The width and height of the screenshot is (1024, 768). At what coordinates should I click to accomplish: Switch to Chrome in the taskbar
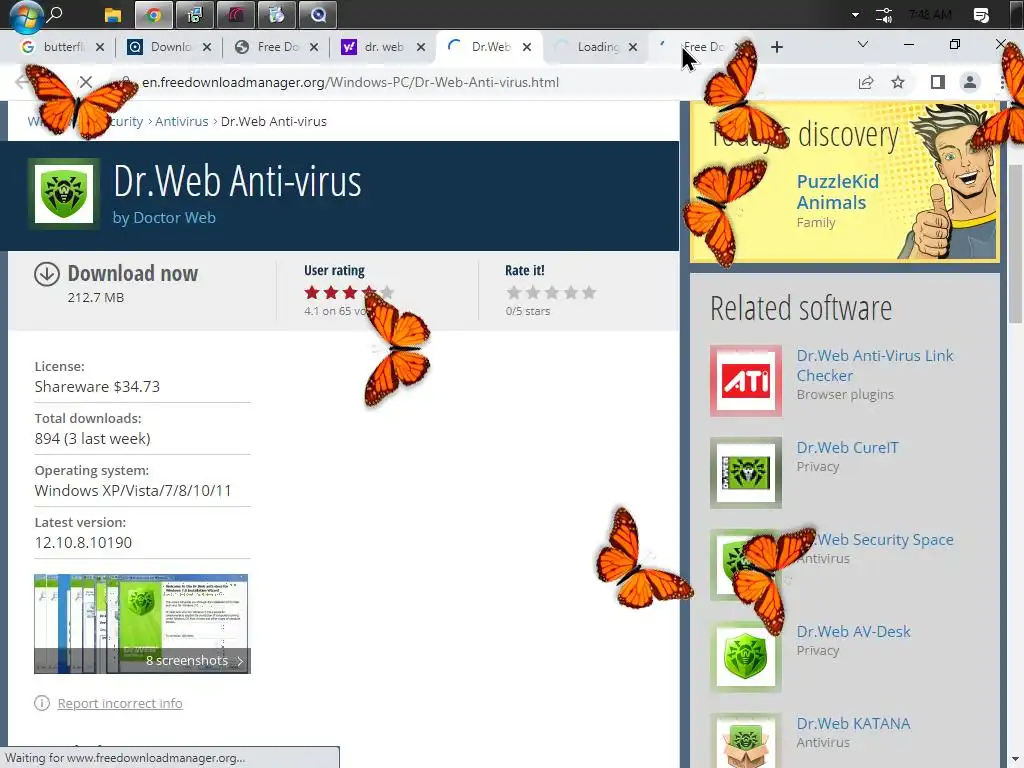pyautogui.click(x=153, y=14)
